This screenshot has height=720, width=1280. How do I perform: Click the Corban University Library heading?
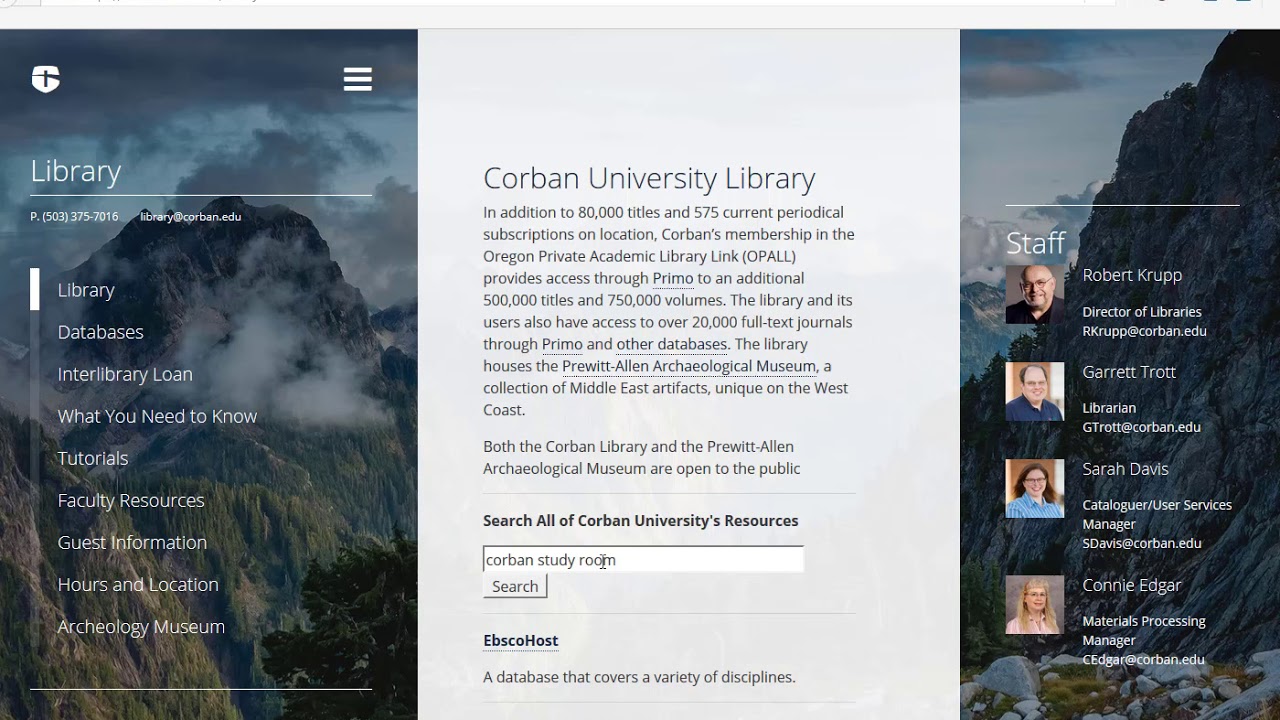(649, 178)
